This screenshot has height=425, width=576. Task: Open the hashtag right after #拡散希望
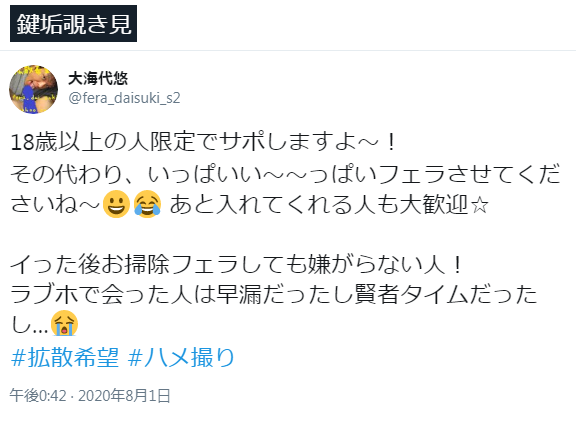click(x=181, y=357)
